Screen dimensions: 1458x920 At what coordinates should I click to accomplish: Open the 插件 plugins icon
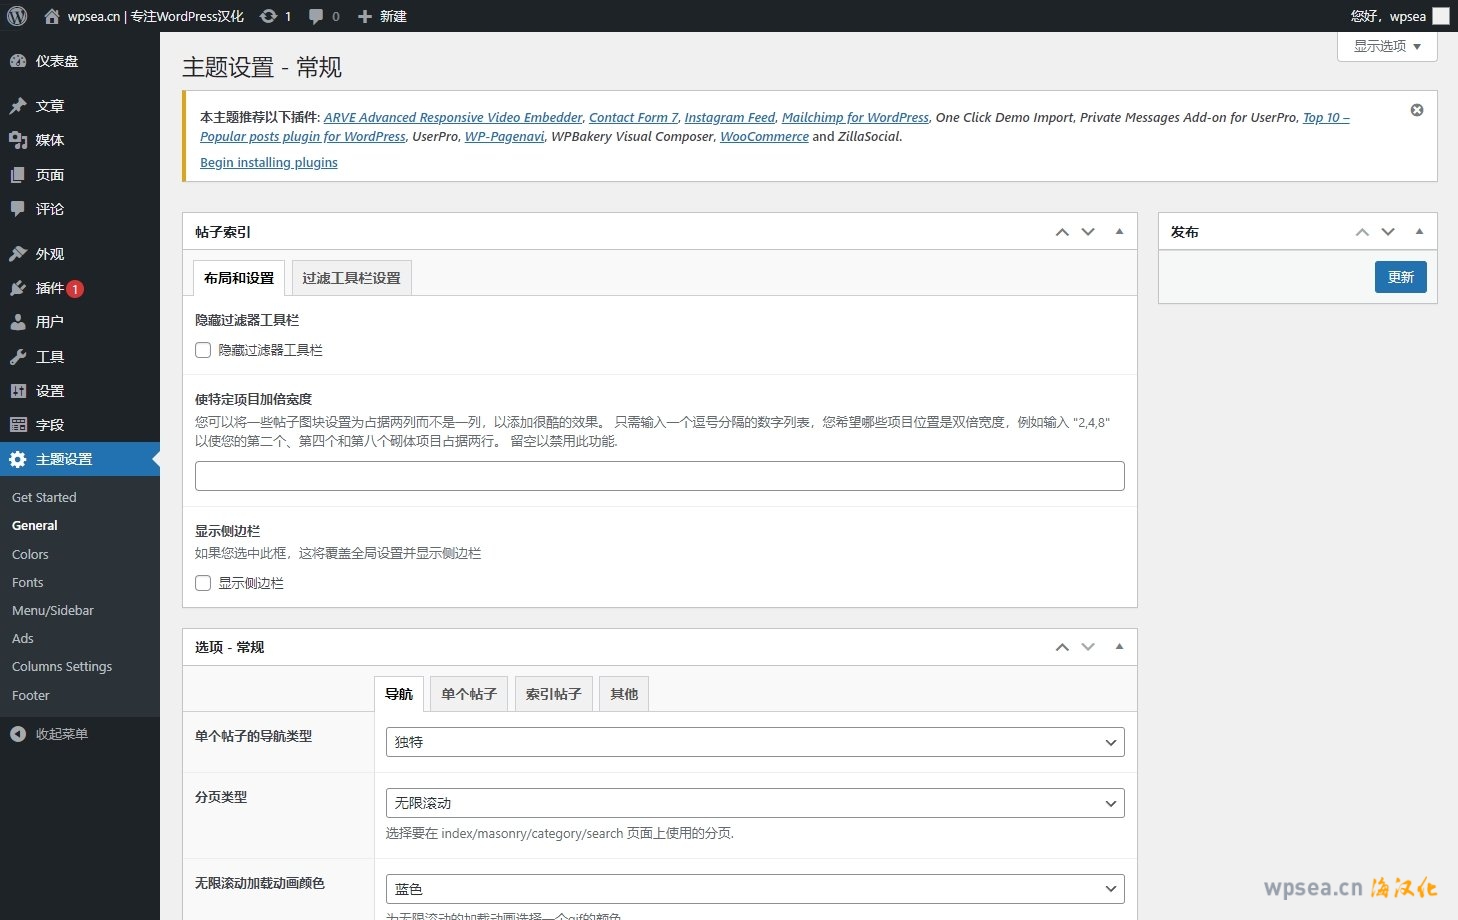[x=18, y=288]
